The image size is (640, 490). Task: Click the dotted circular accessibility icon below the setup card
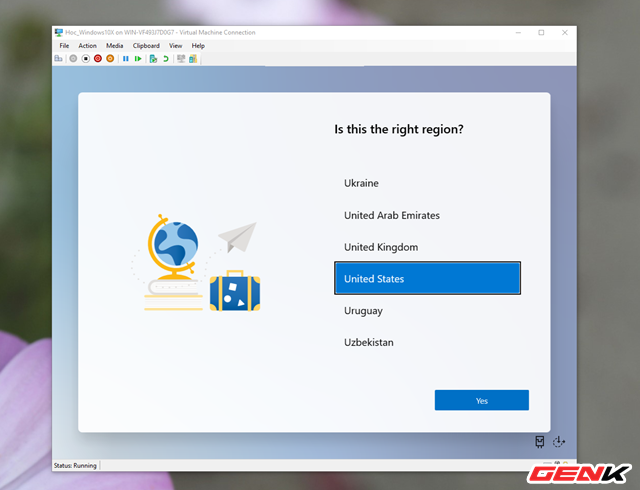558,441
